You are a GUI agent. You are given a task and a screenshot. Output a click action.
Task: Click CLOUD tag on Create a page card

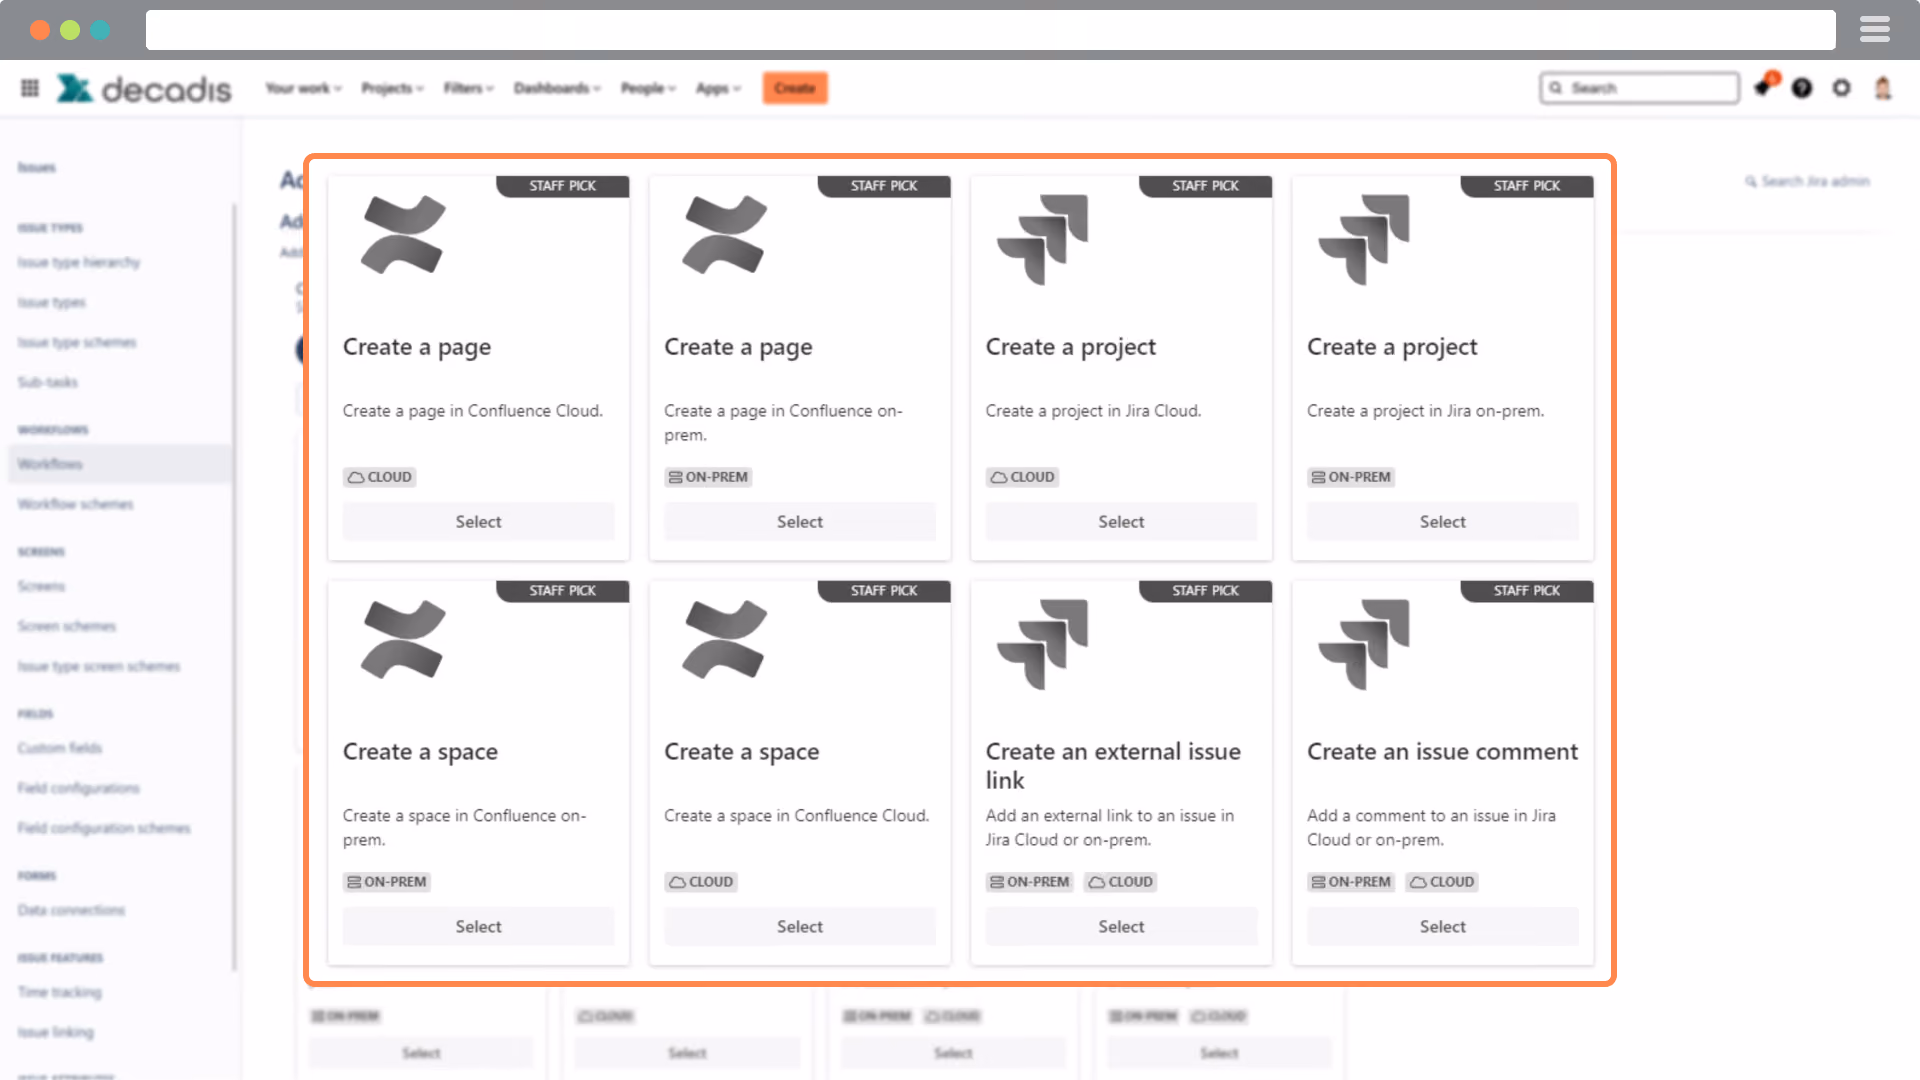379,477
